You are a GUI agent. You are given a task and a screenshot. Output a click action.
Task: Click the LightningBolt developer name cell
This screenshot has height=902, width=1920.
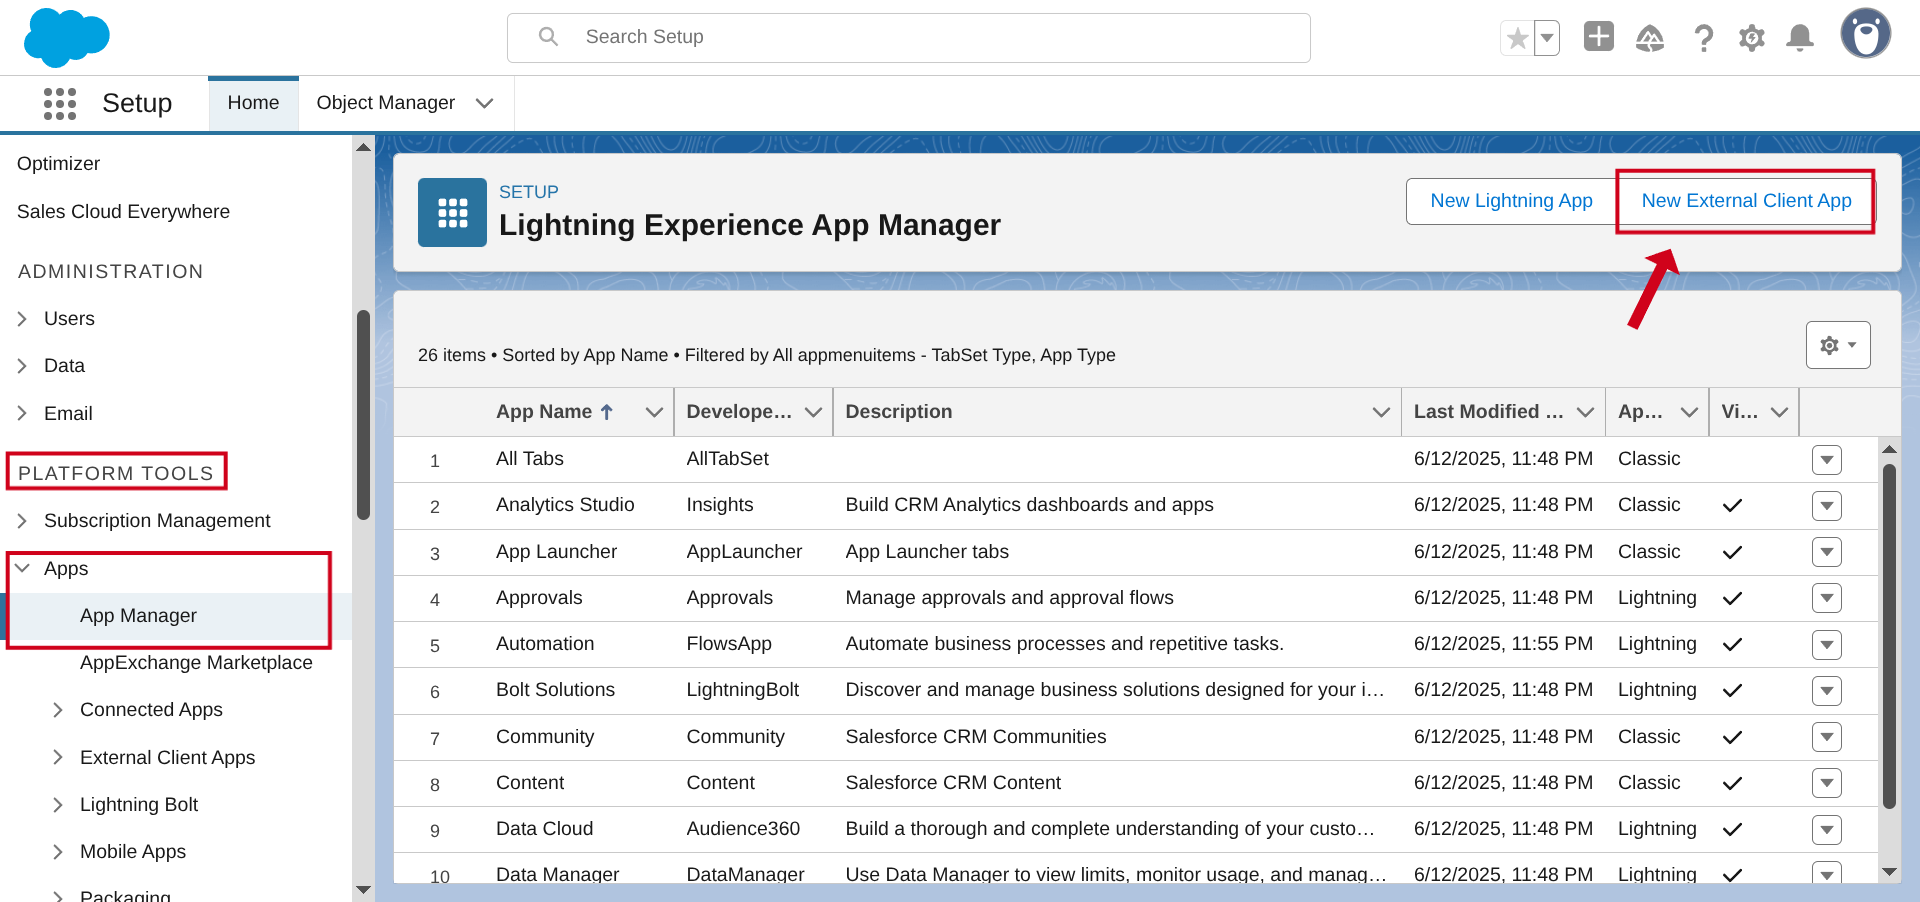click(743, 690)
